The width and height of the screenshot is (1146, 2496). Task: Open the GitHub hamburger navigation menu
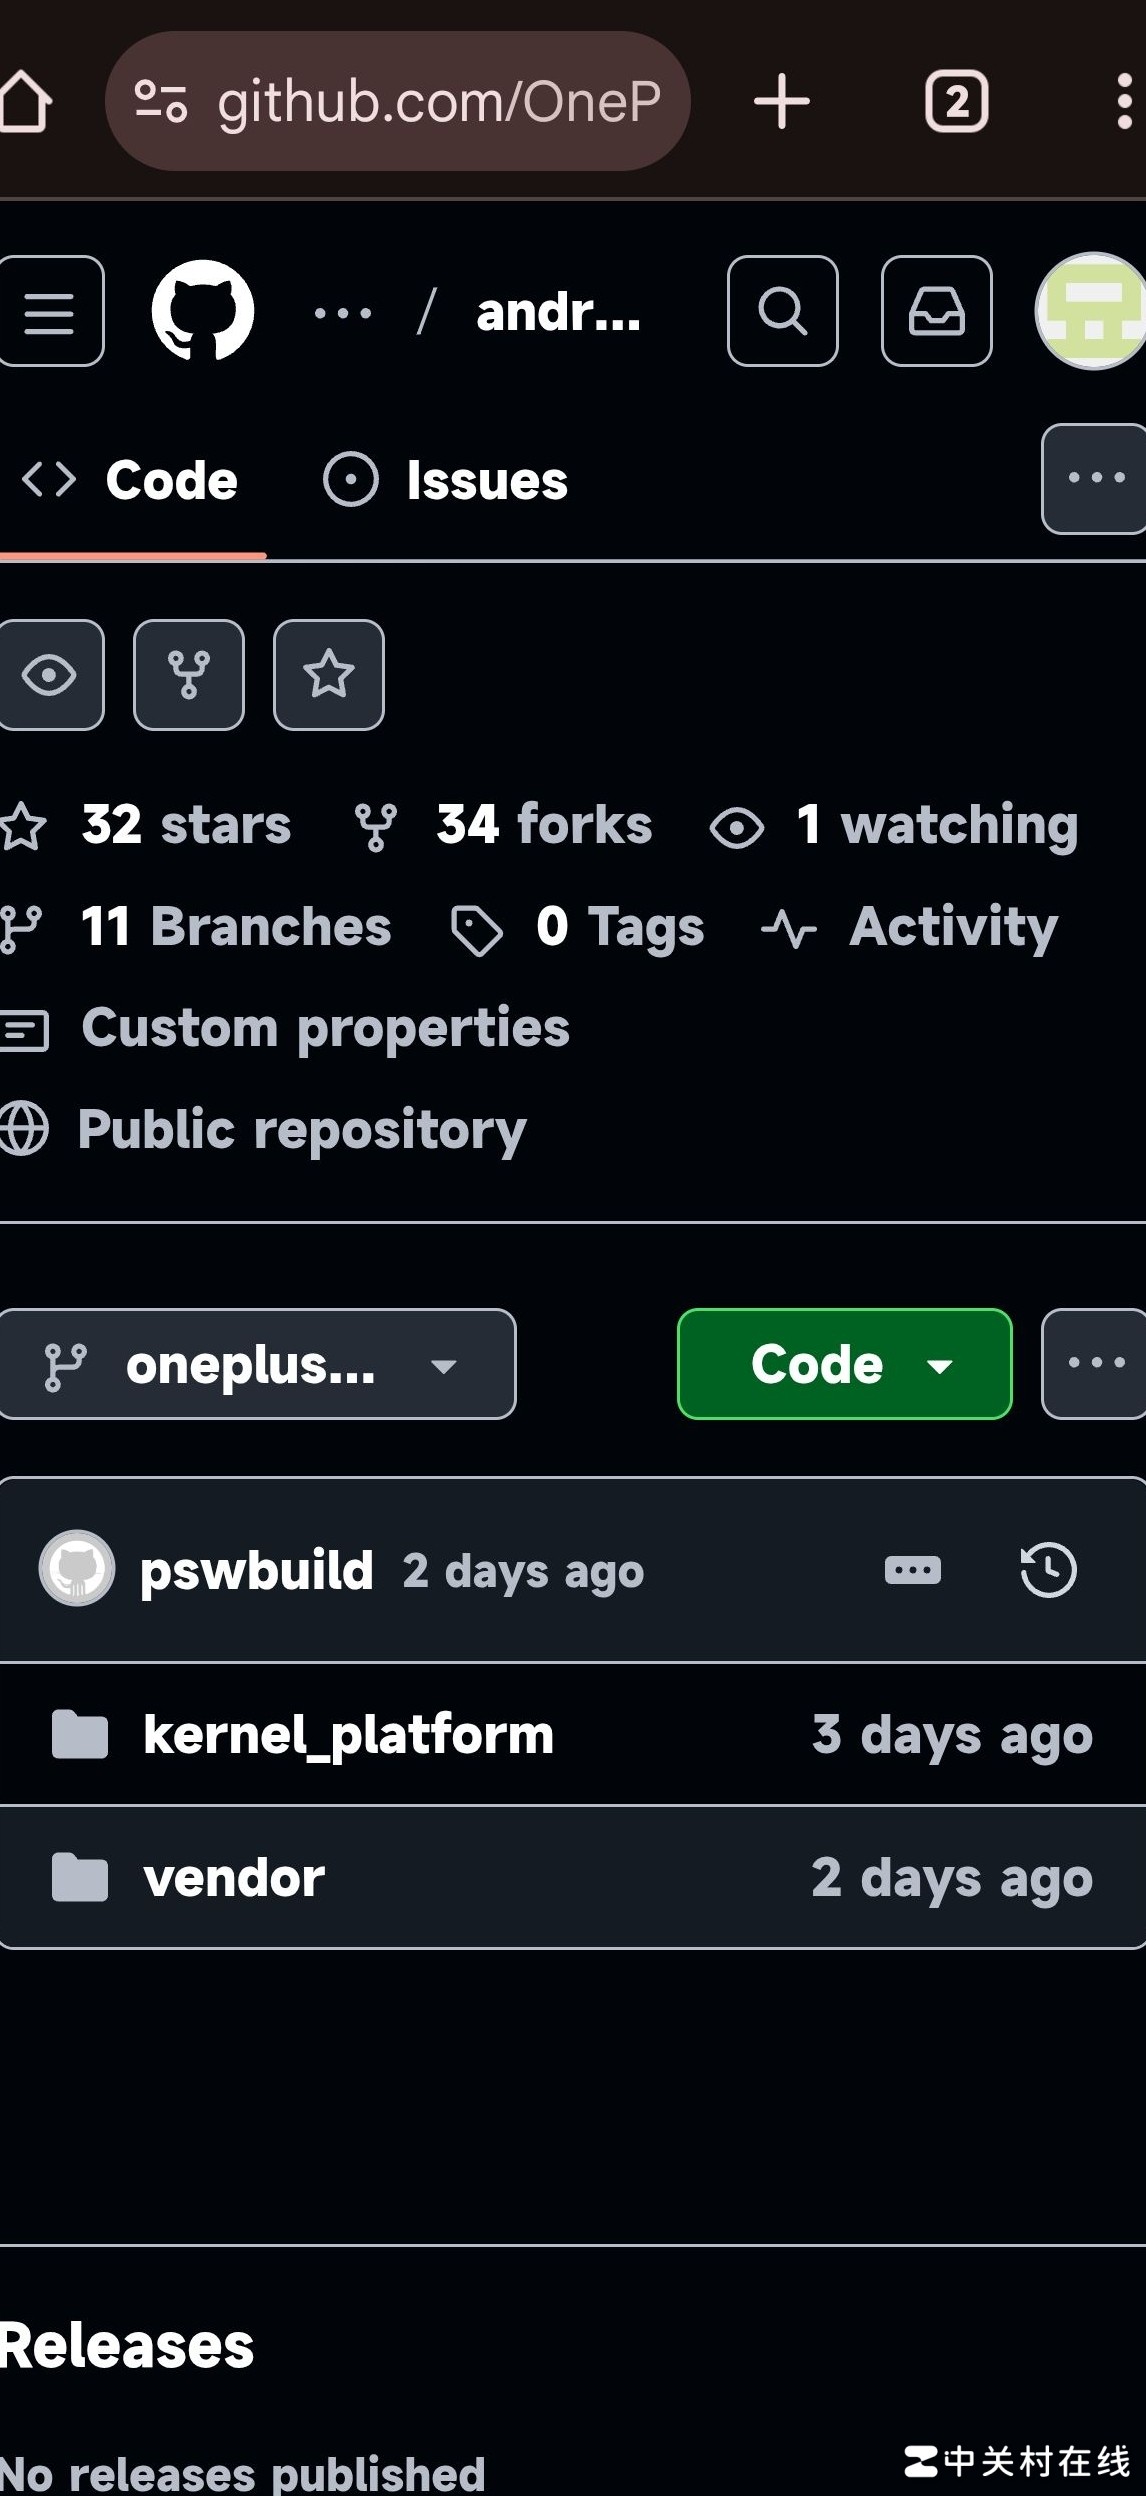50,312
